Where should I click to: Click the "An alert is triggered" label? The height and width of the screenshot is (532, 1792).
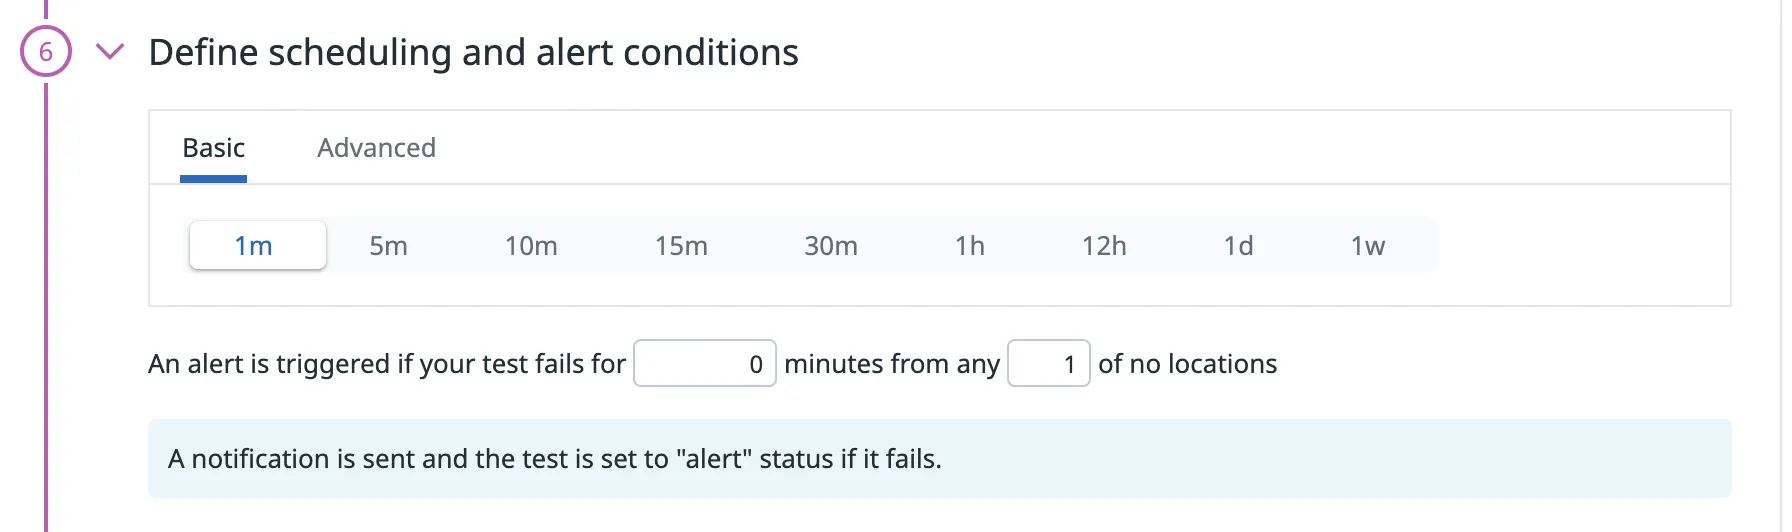pyautogui.click(x=386, y=364)
